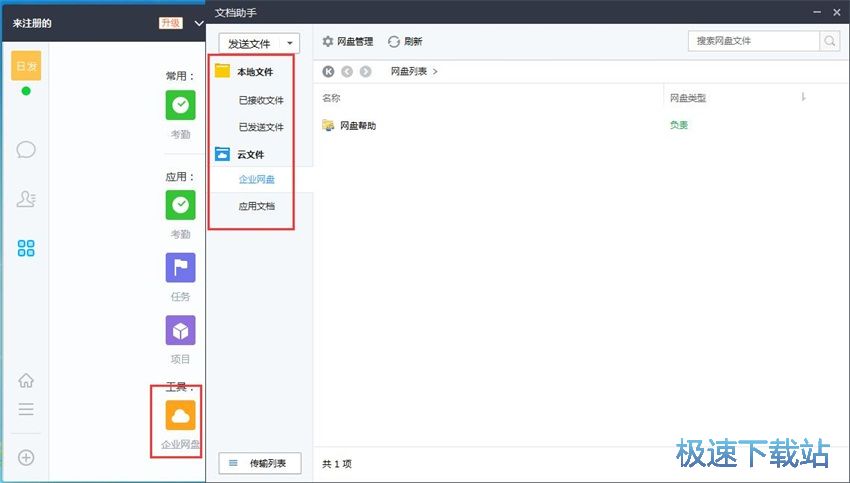The image size is (850, 483).
Task: Click the go-to-first navigation icon
Action: pyautogui.click(x=329, y=72)
